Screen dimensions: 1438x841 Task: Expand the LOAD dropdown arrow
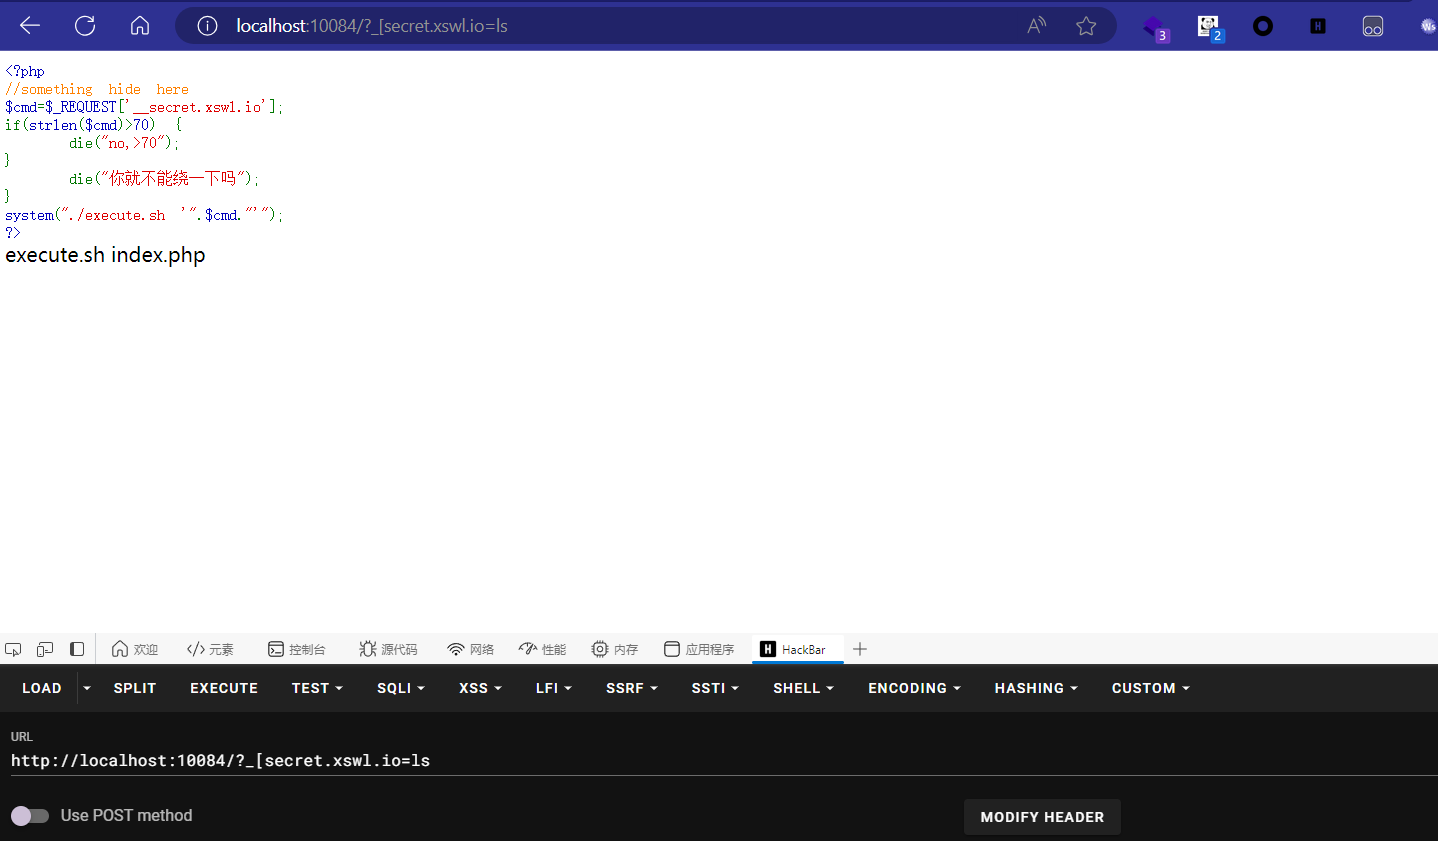[x=87, y=688]
